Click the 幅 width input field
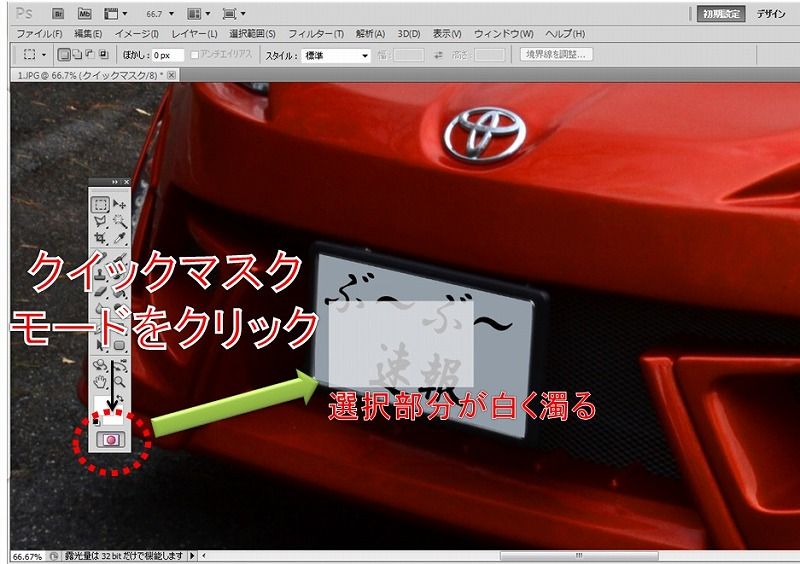The width and height of the screenshot is (800, 564). coord(408,55)
